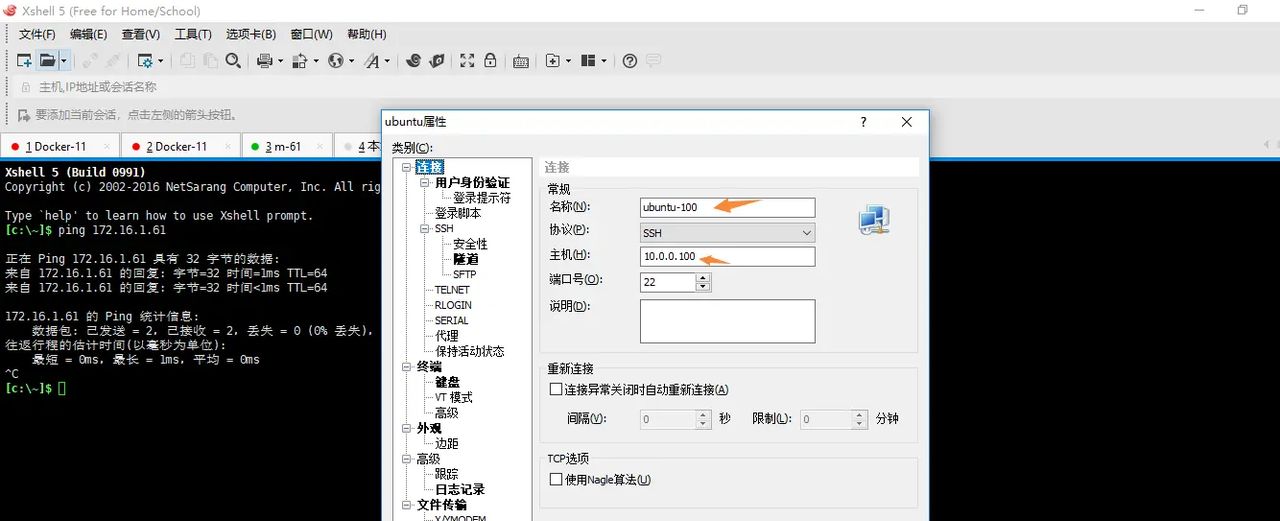Viewport: 1280px width, 521px height.
Task: Select 安全性 in category tree
Action: [470, 244]
